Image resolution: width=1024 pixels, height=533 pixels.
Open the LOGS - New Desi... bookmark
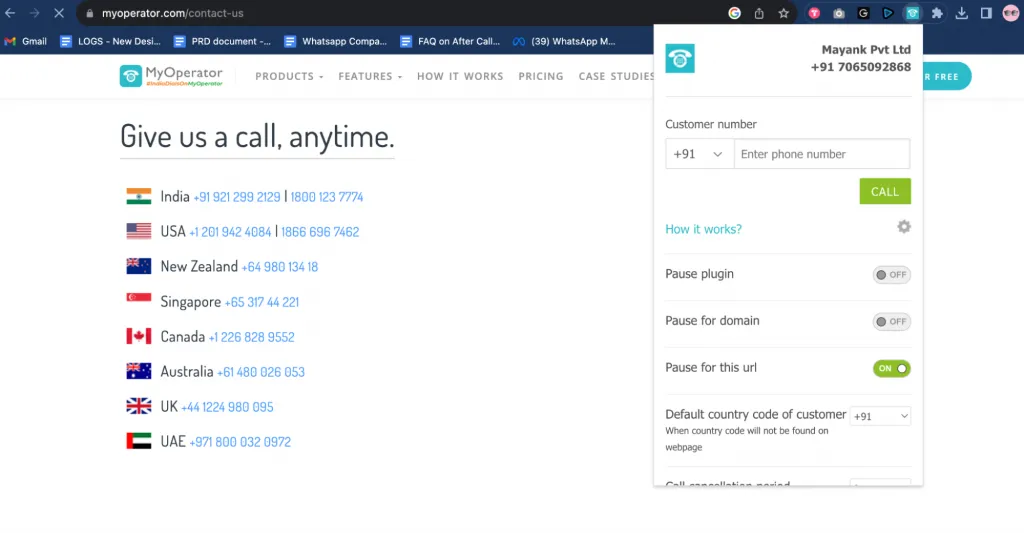(x=110, y=41)
